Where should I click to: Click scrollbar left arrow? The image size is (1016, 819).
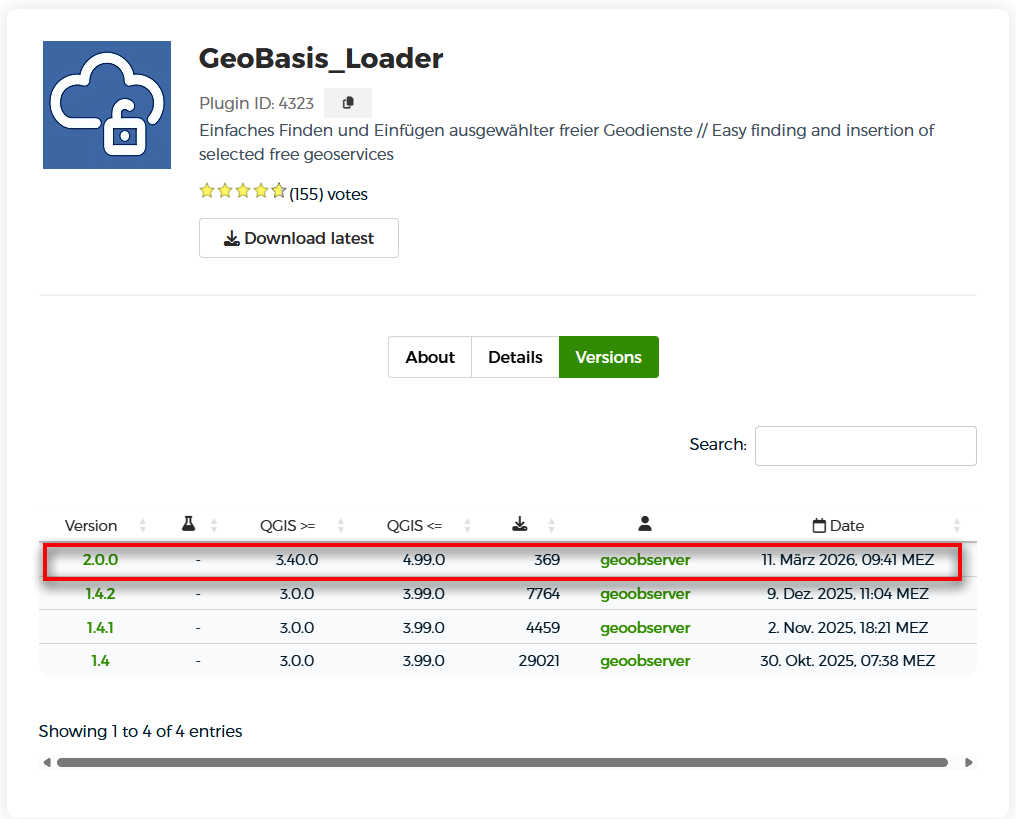click(47, 762)
